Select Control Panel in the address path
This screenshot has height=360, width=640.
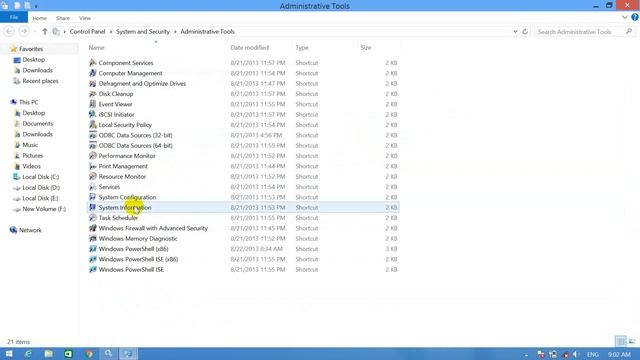point(87,31)
